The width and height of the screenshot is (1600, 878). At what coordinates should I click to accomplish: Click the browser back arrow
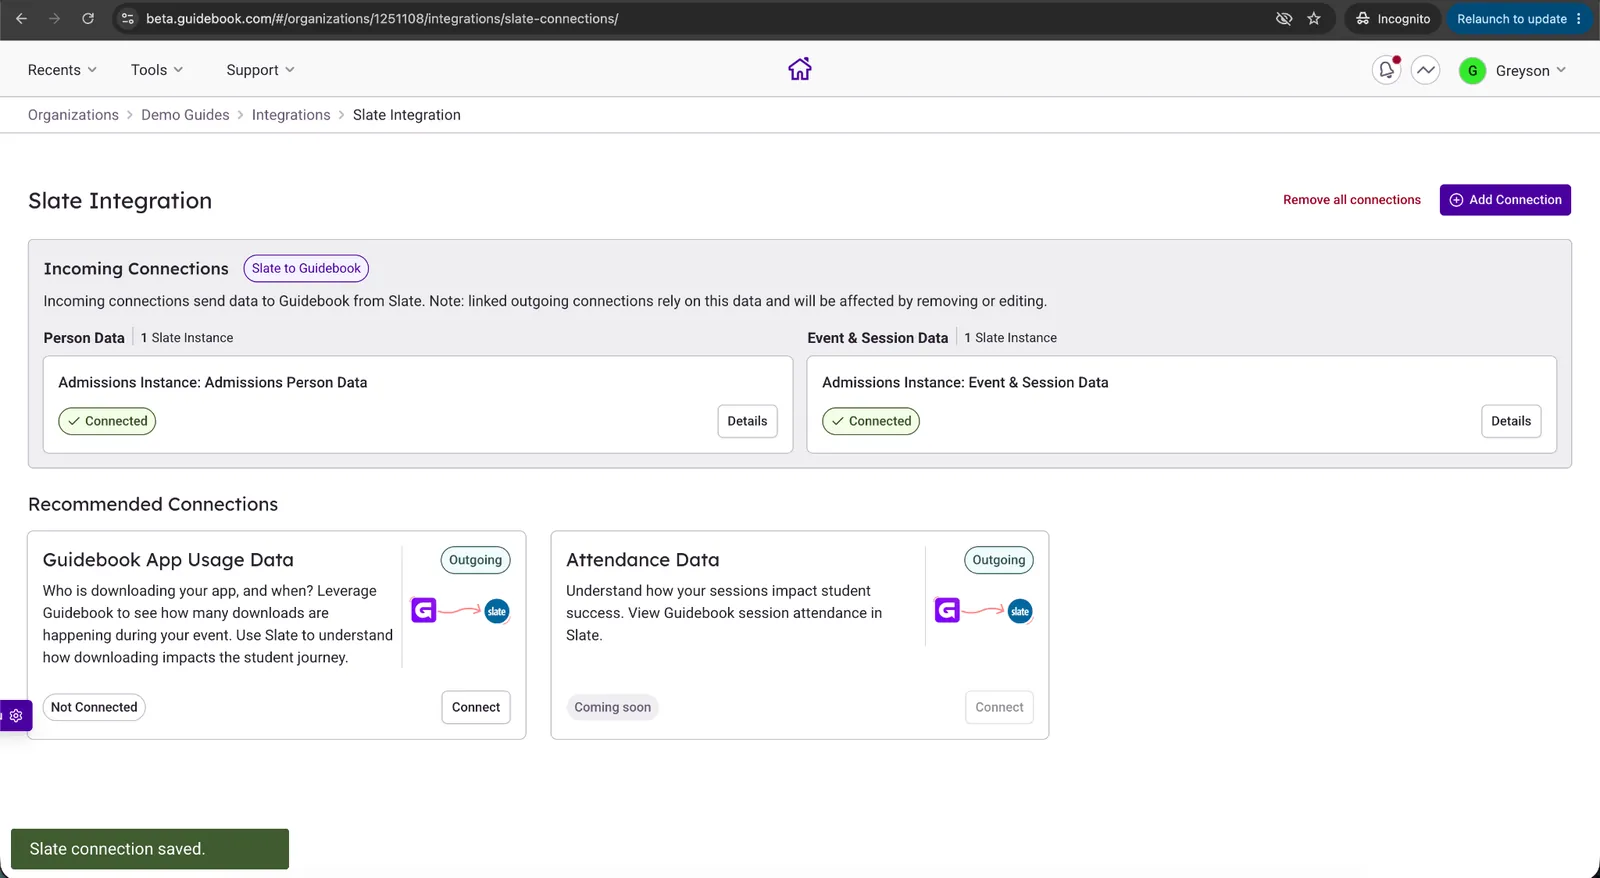click(x=21, y=19)
